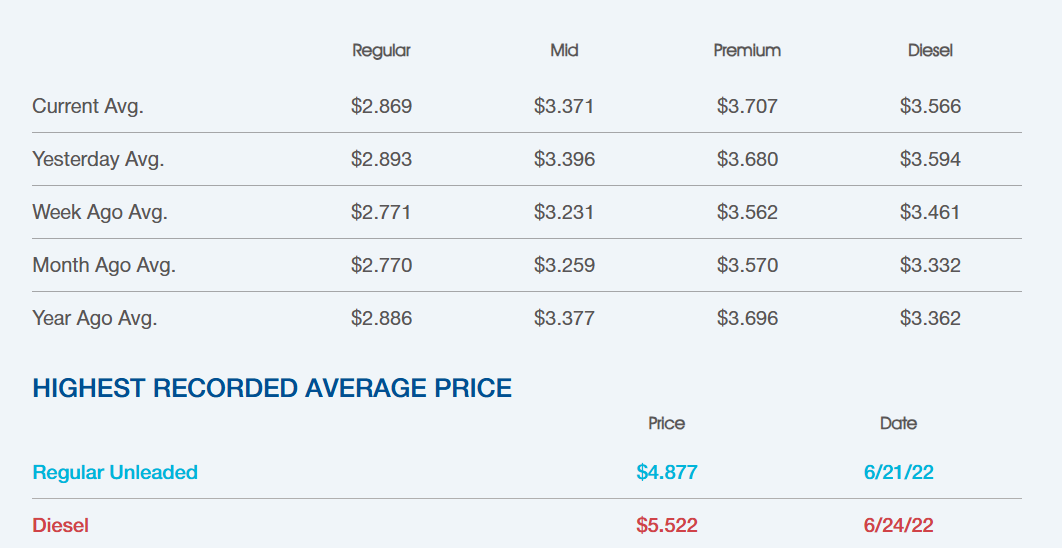Click the year ago diesel price $3.362
This screenshot has height=548, width=1063.
[x=930, y=318]
